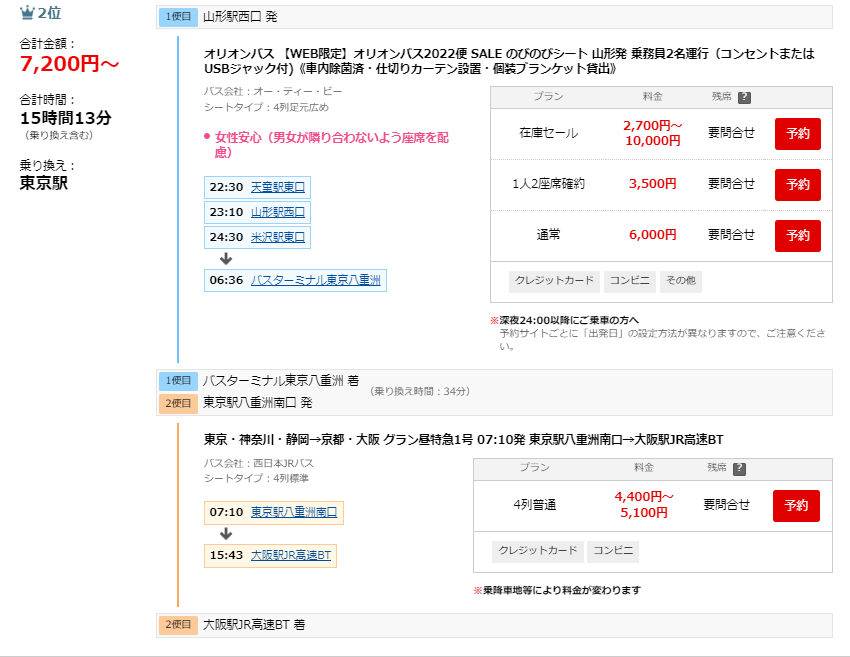Open the 山形駅西口 stop link

[277, 212]
